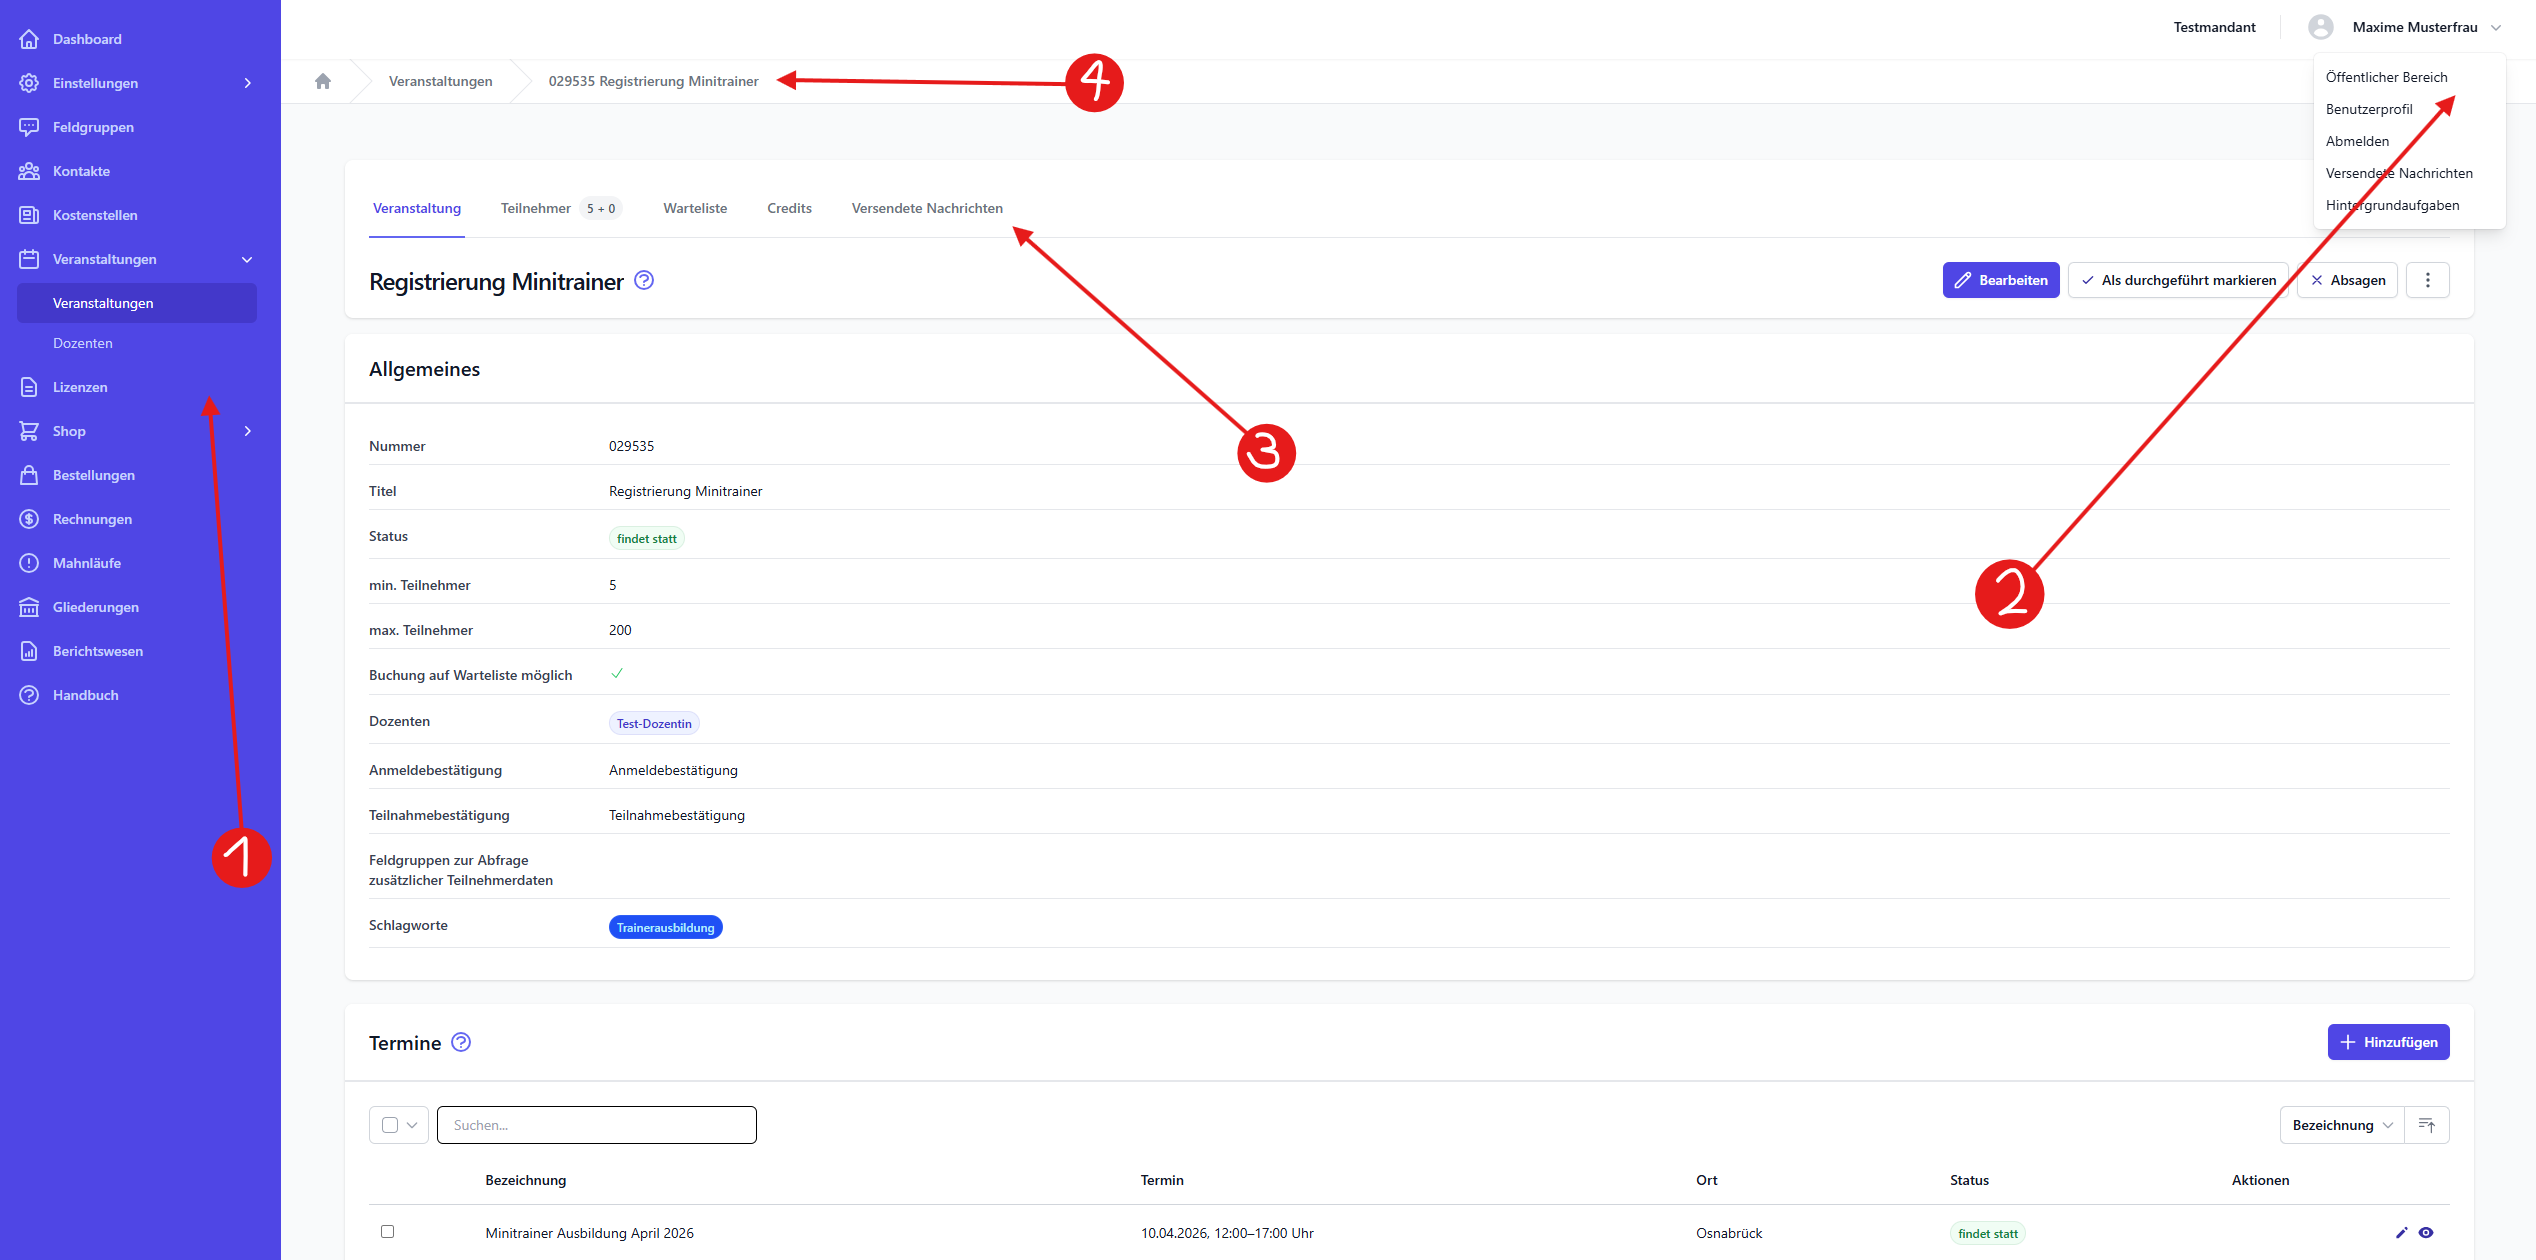Image resolution: width=2536 pixels, height=1260 pixels.
Task: Open the three-dot more actions menu
Action: [x=2427, y=280]
